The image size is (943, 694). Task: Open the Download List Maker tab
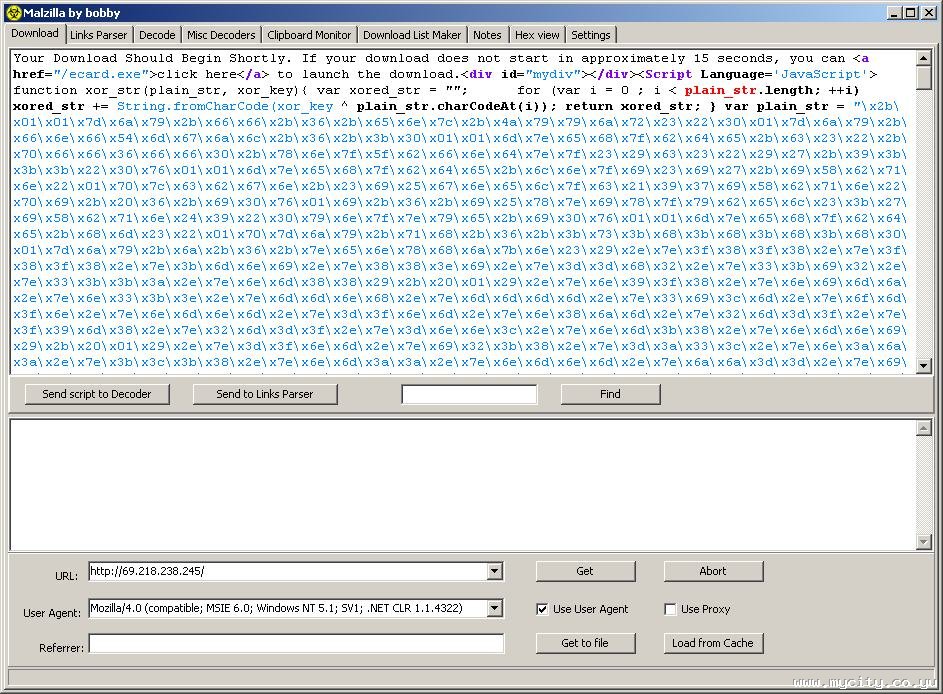(412, 35)
